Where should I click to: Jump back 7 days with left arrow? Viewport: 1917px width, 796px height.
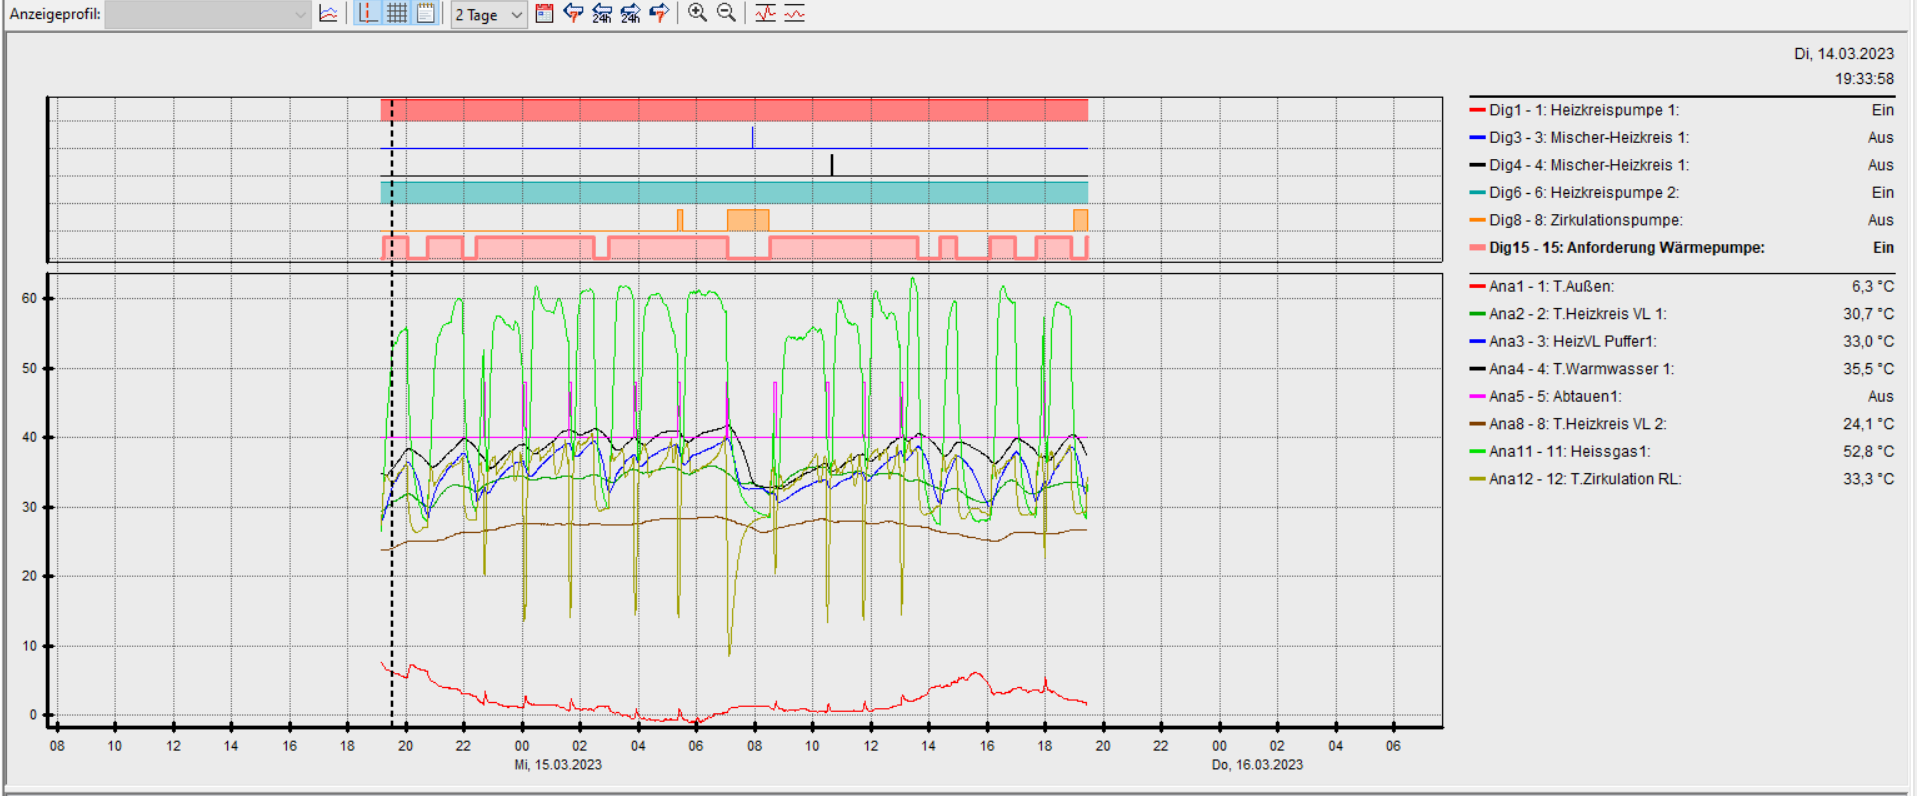(x=573, y=14)
